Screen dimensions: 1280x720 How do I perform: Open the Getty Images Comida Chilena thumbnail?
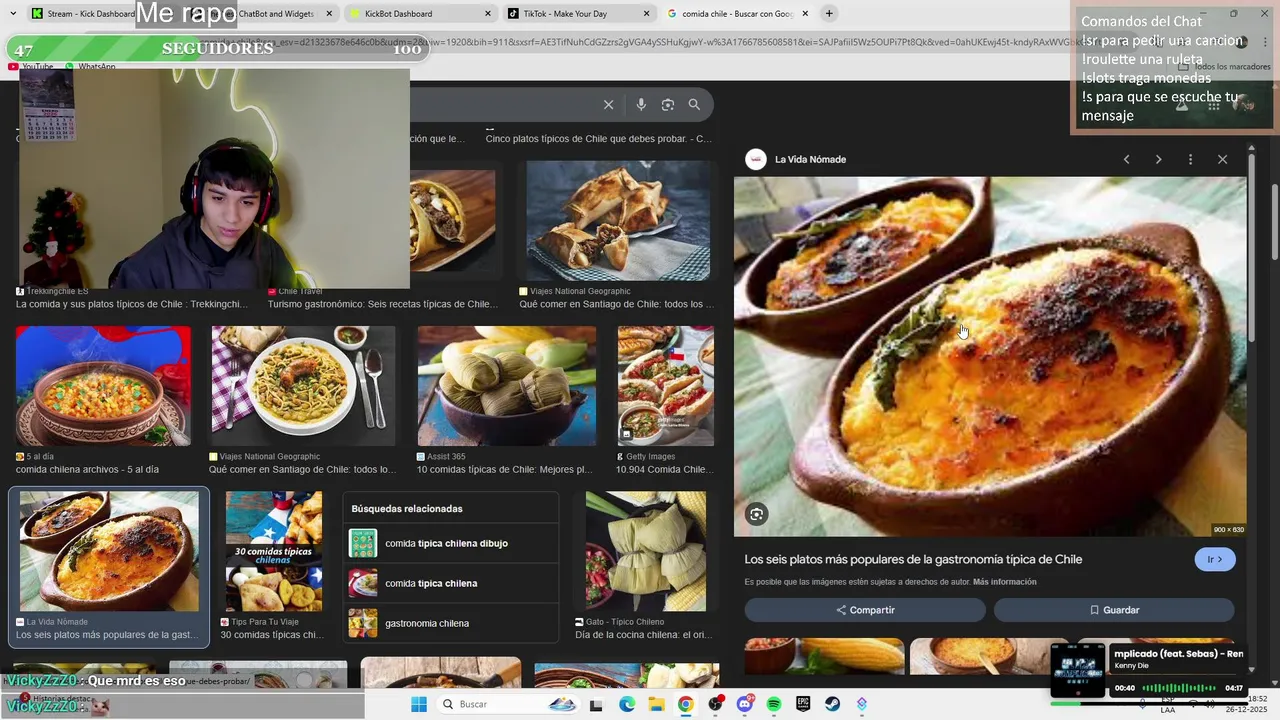[x=666, y=386]
